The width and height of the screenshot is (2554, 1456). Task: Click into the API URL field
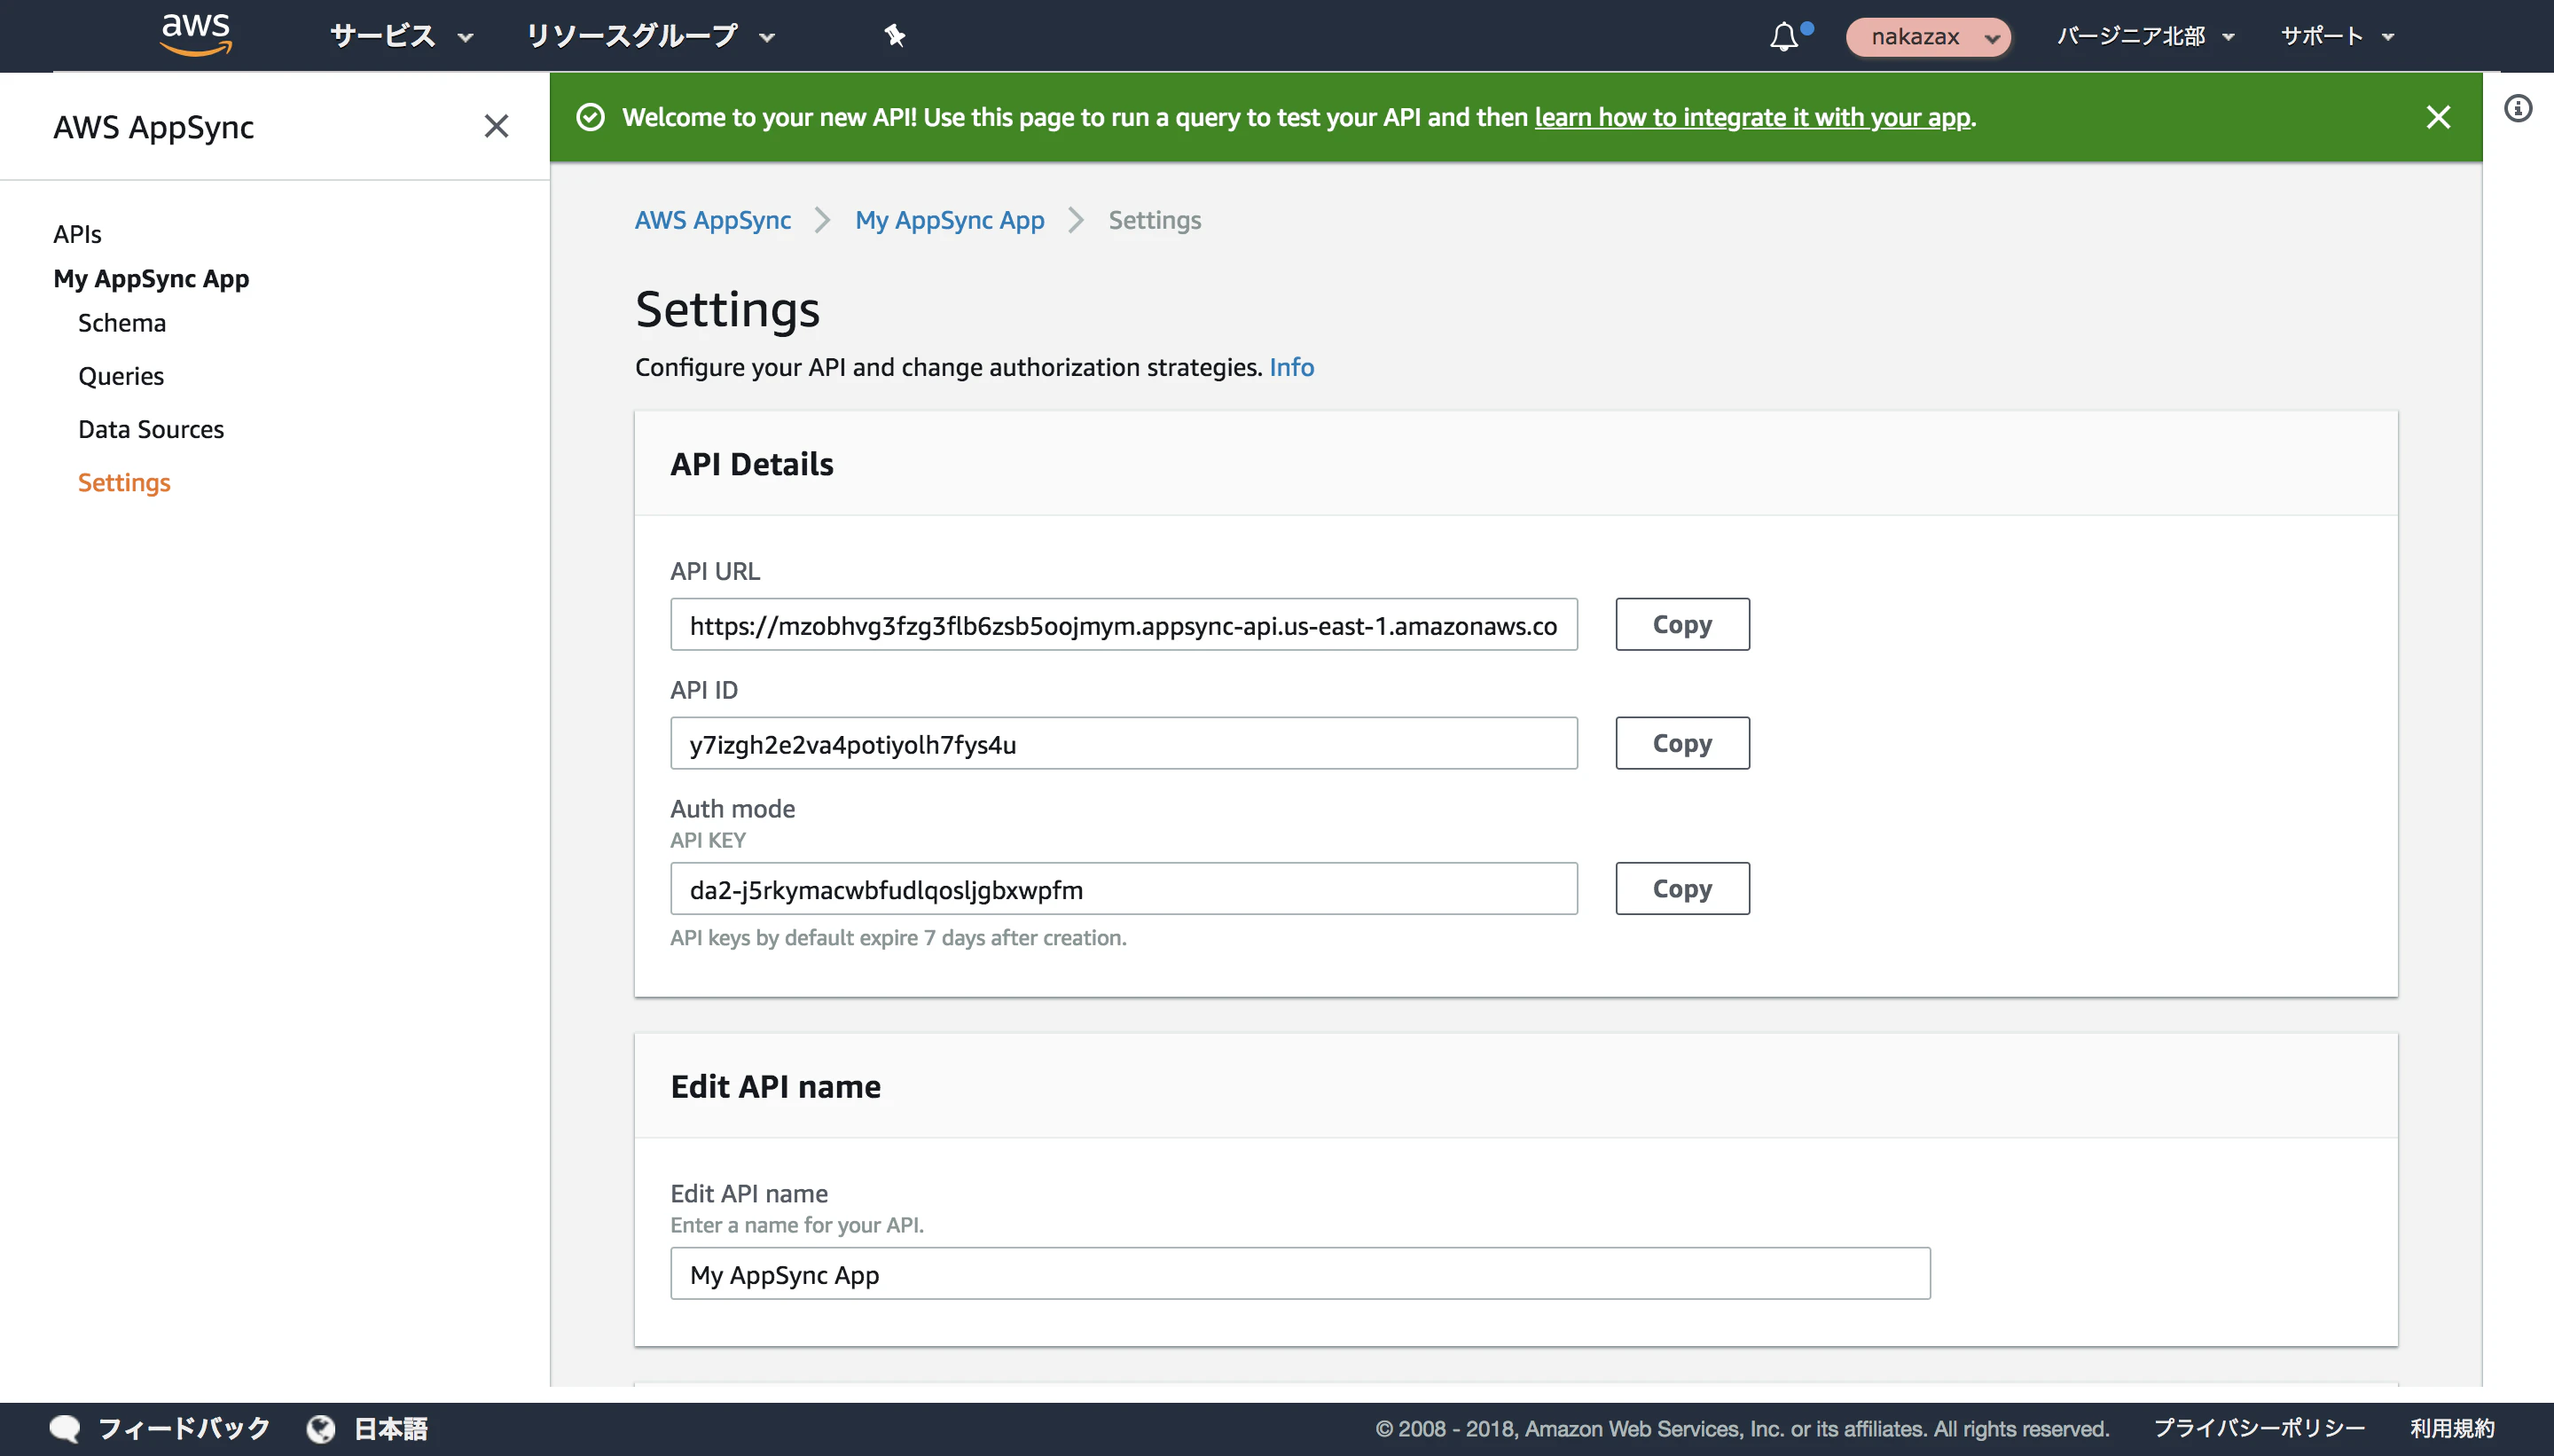click(1124, 624)
